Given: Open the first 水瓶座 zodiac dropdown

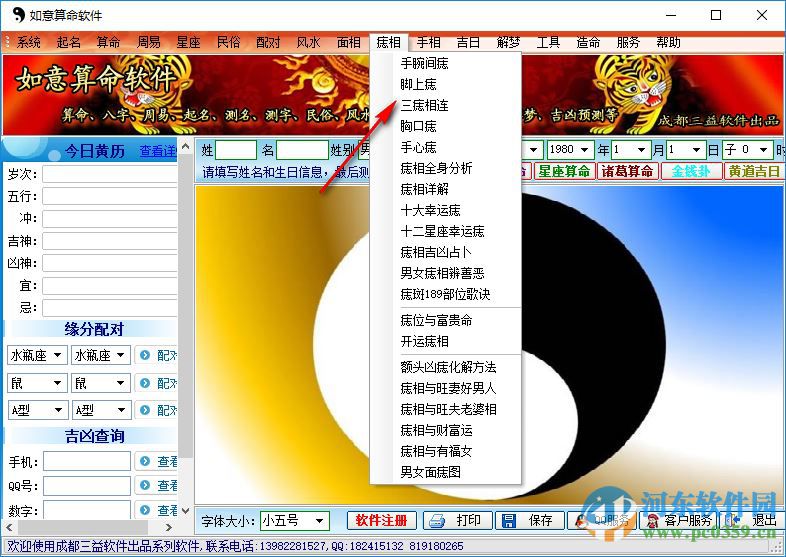Looking at the screenshot, I should tap(37, 355).
